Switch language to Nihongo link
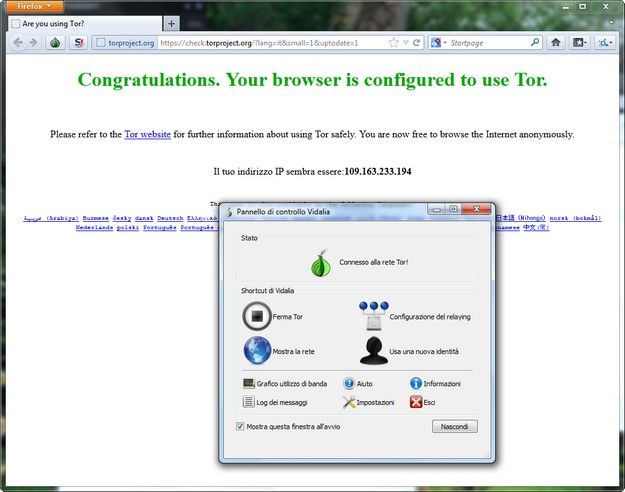This screenshot has height=492, width=625. click(520, 218)
